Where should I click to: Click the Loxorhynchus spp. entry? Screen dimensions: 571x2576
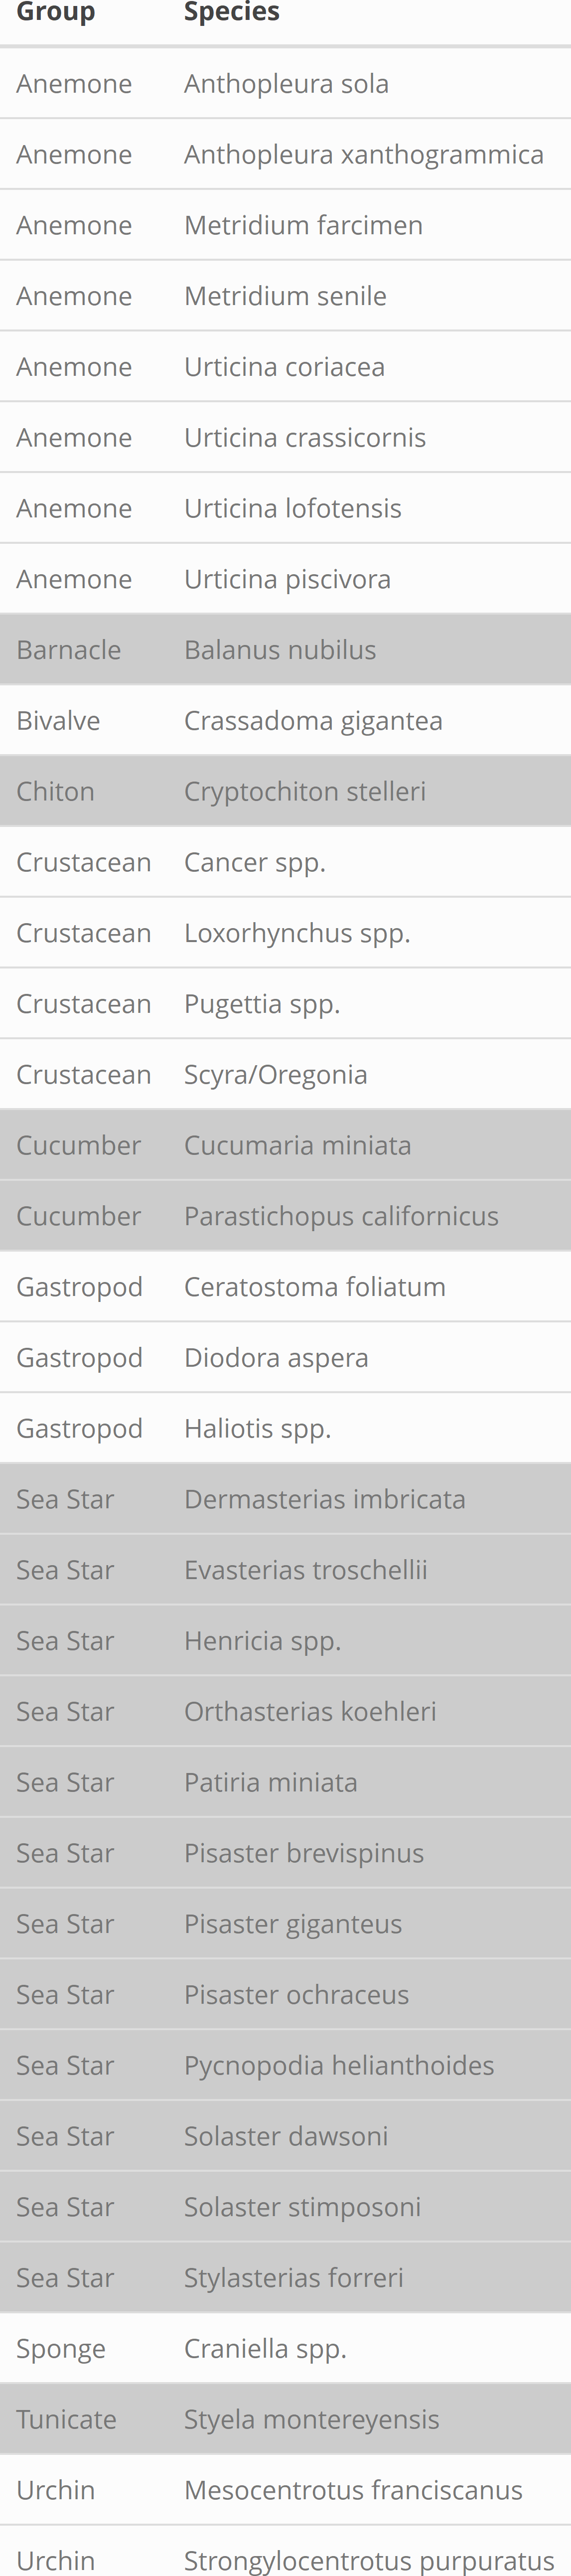click(297, 933)
